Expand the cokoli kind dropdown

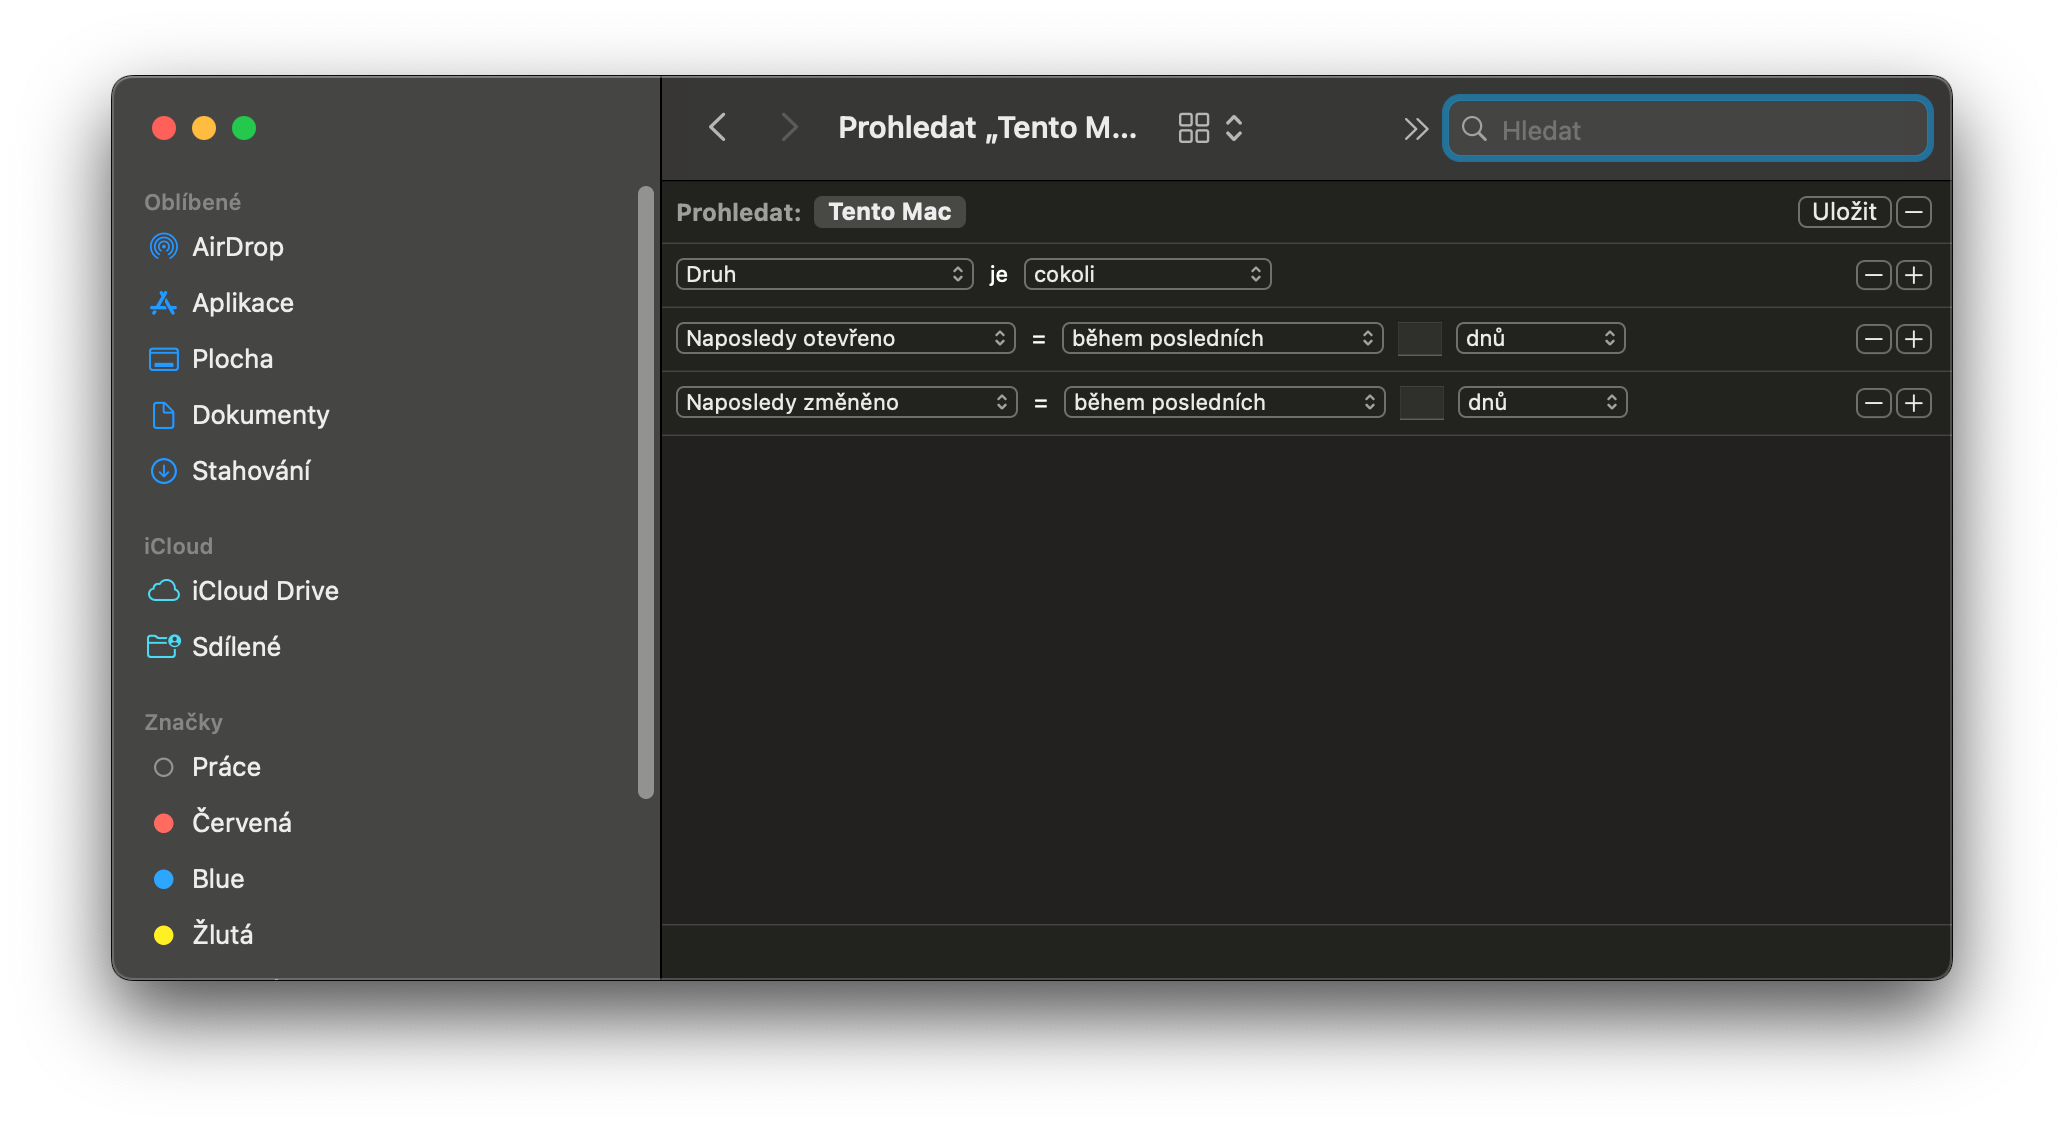point(1147,274)
